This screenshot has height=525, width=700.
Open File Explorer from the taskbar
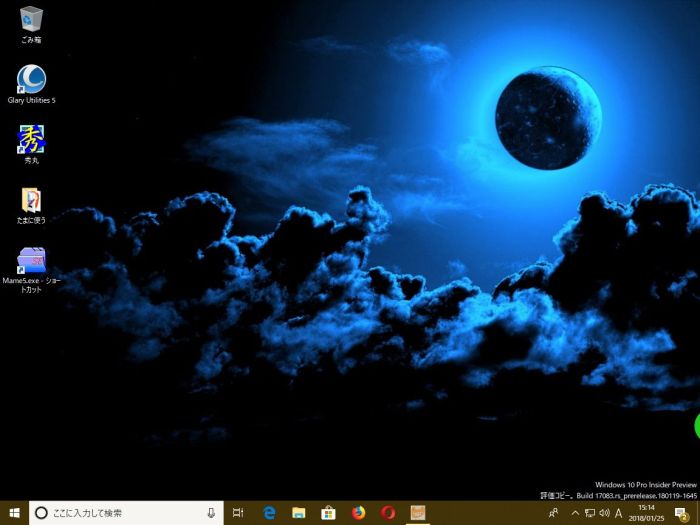click(x=298, y=512)
